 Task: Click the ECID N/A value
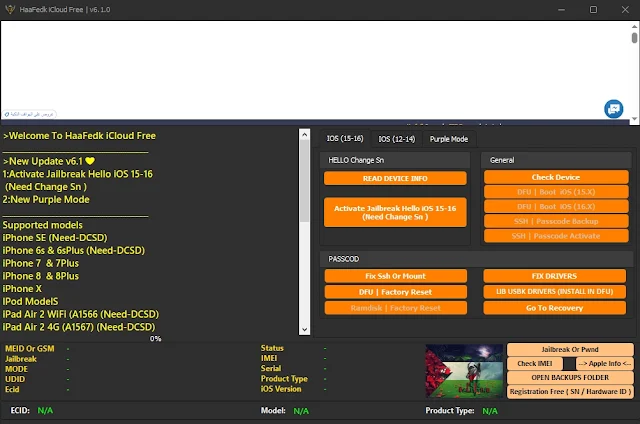pyautogui.click(x=45, y=411)
